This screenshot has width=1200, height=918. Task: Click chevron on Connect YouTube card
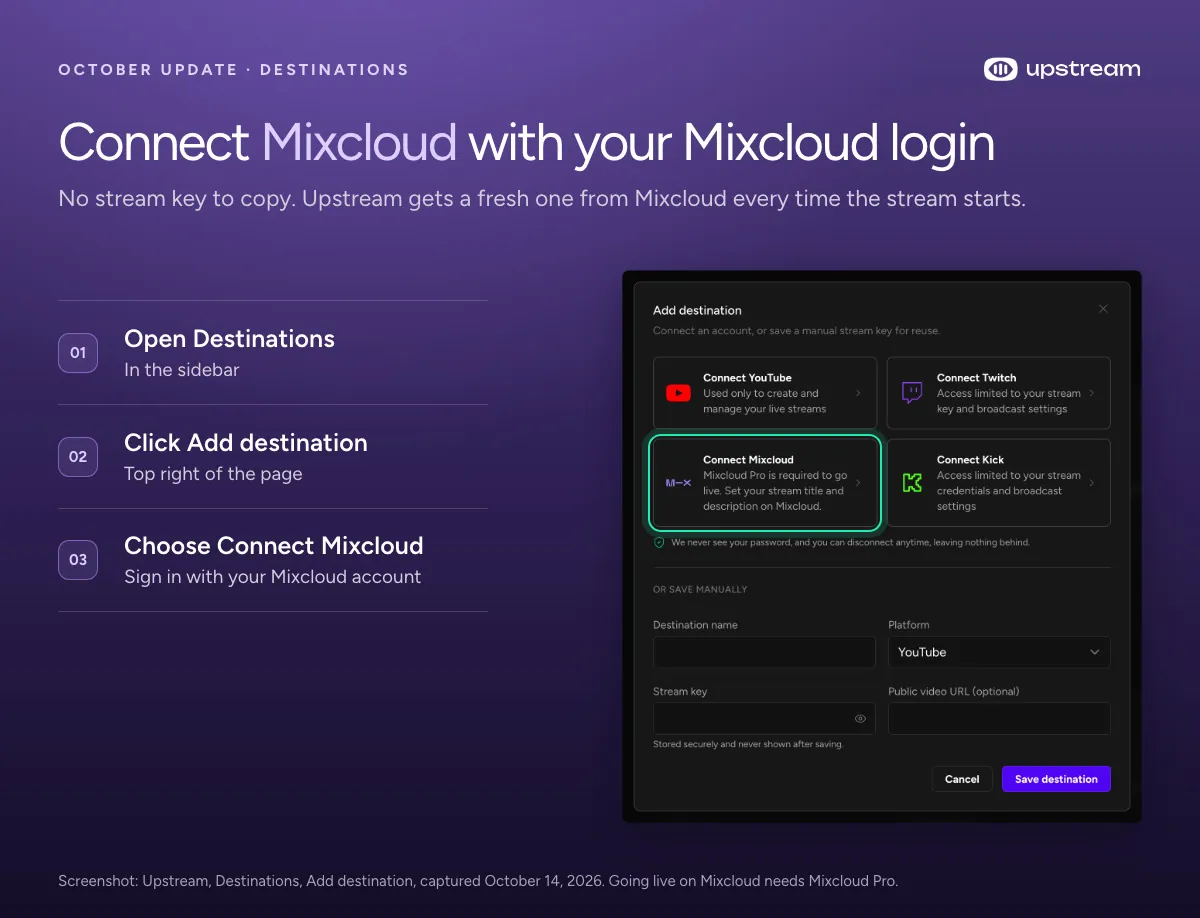pyautogui.click(x=858, y=393)
